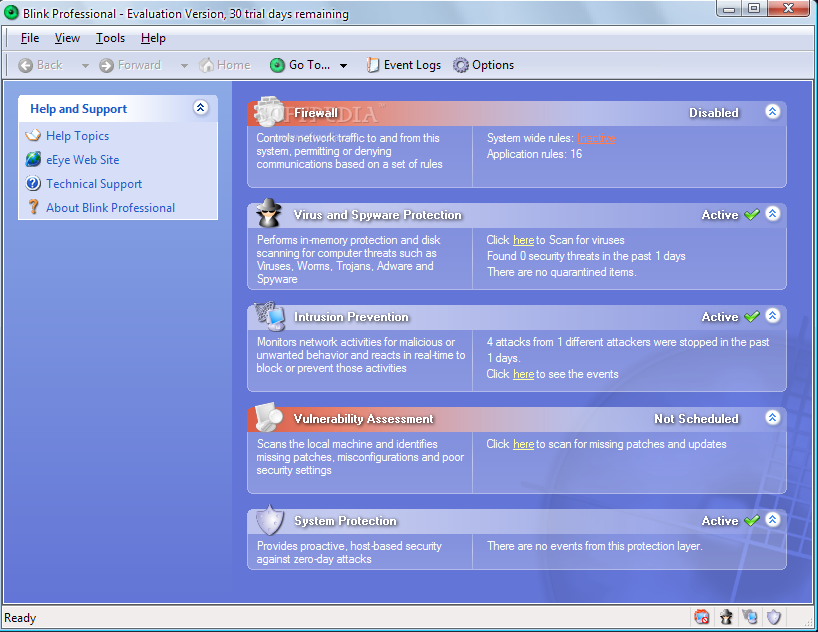Click the Home house icon
The image size is (818, 632).
click(207, 65)
